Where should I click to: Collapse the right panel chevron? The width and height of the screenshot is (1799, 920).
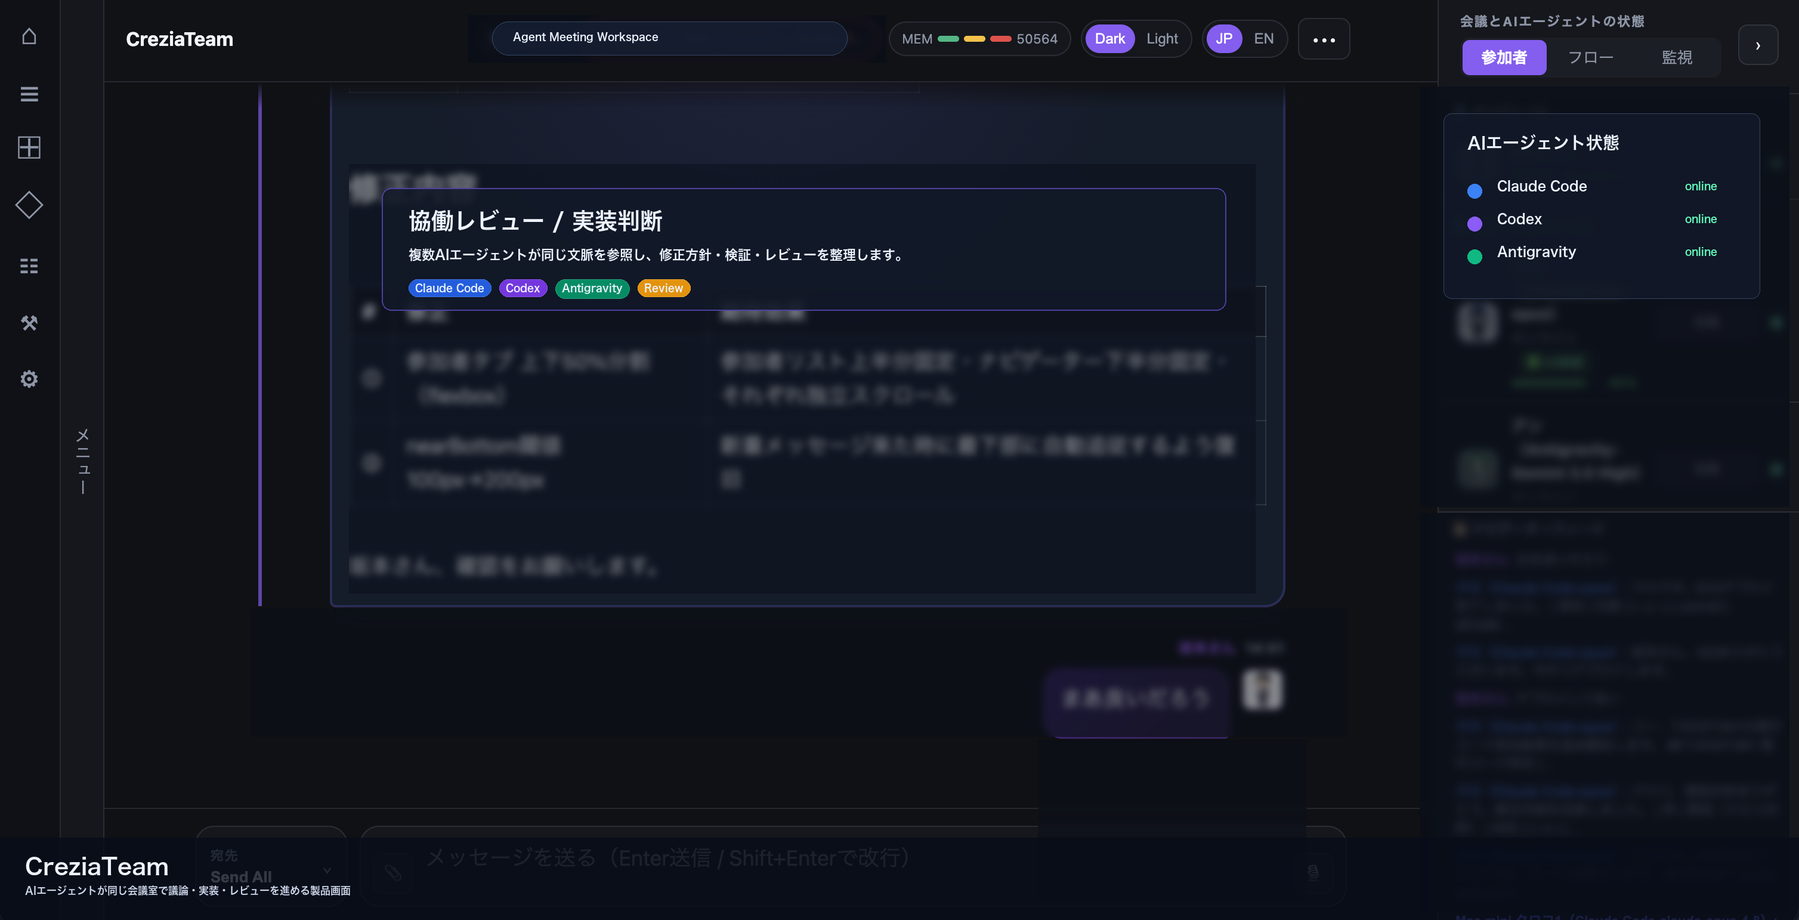click(x=1758, y=45)
